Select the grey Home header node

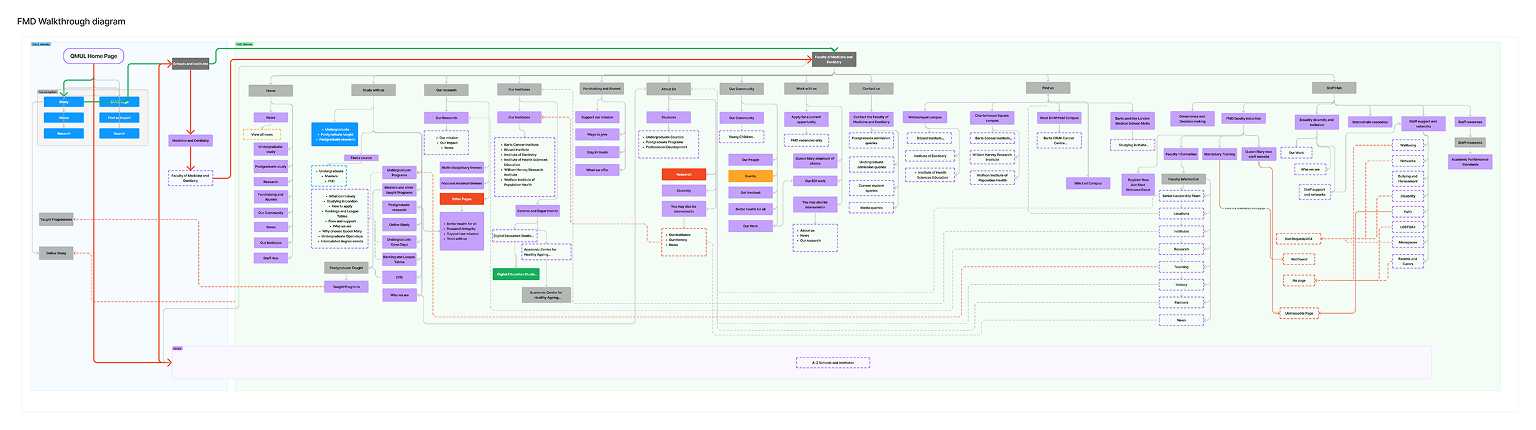point(270,90)
